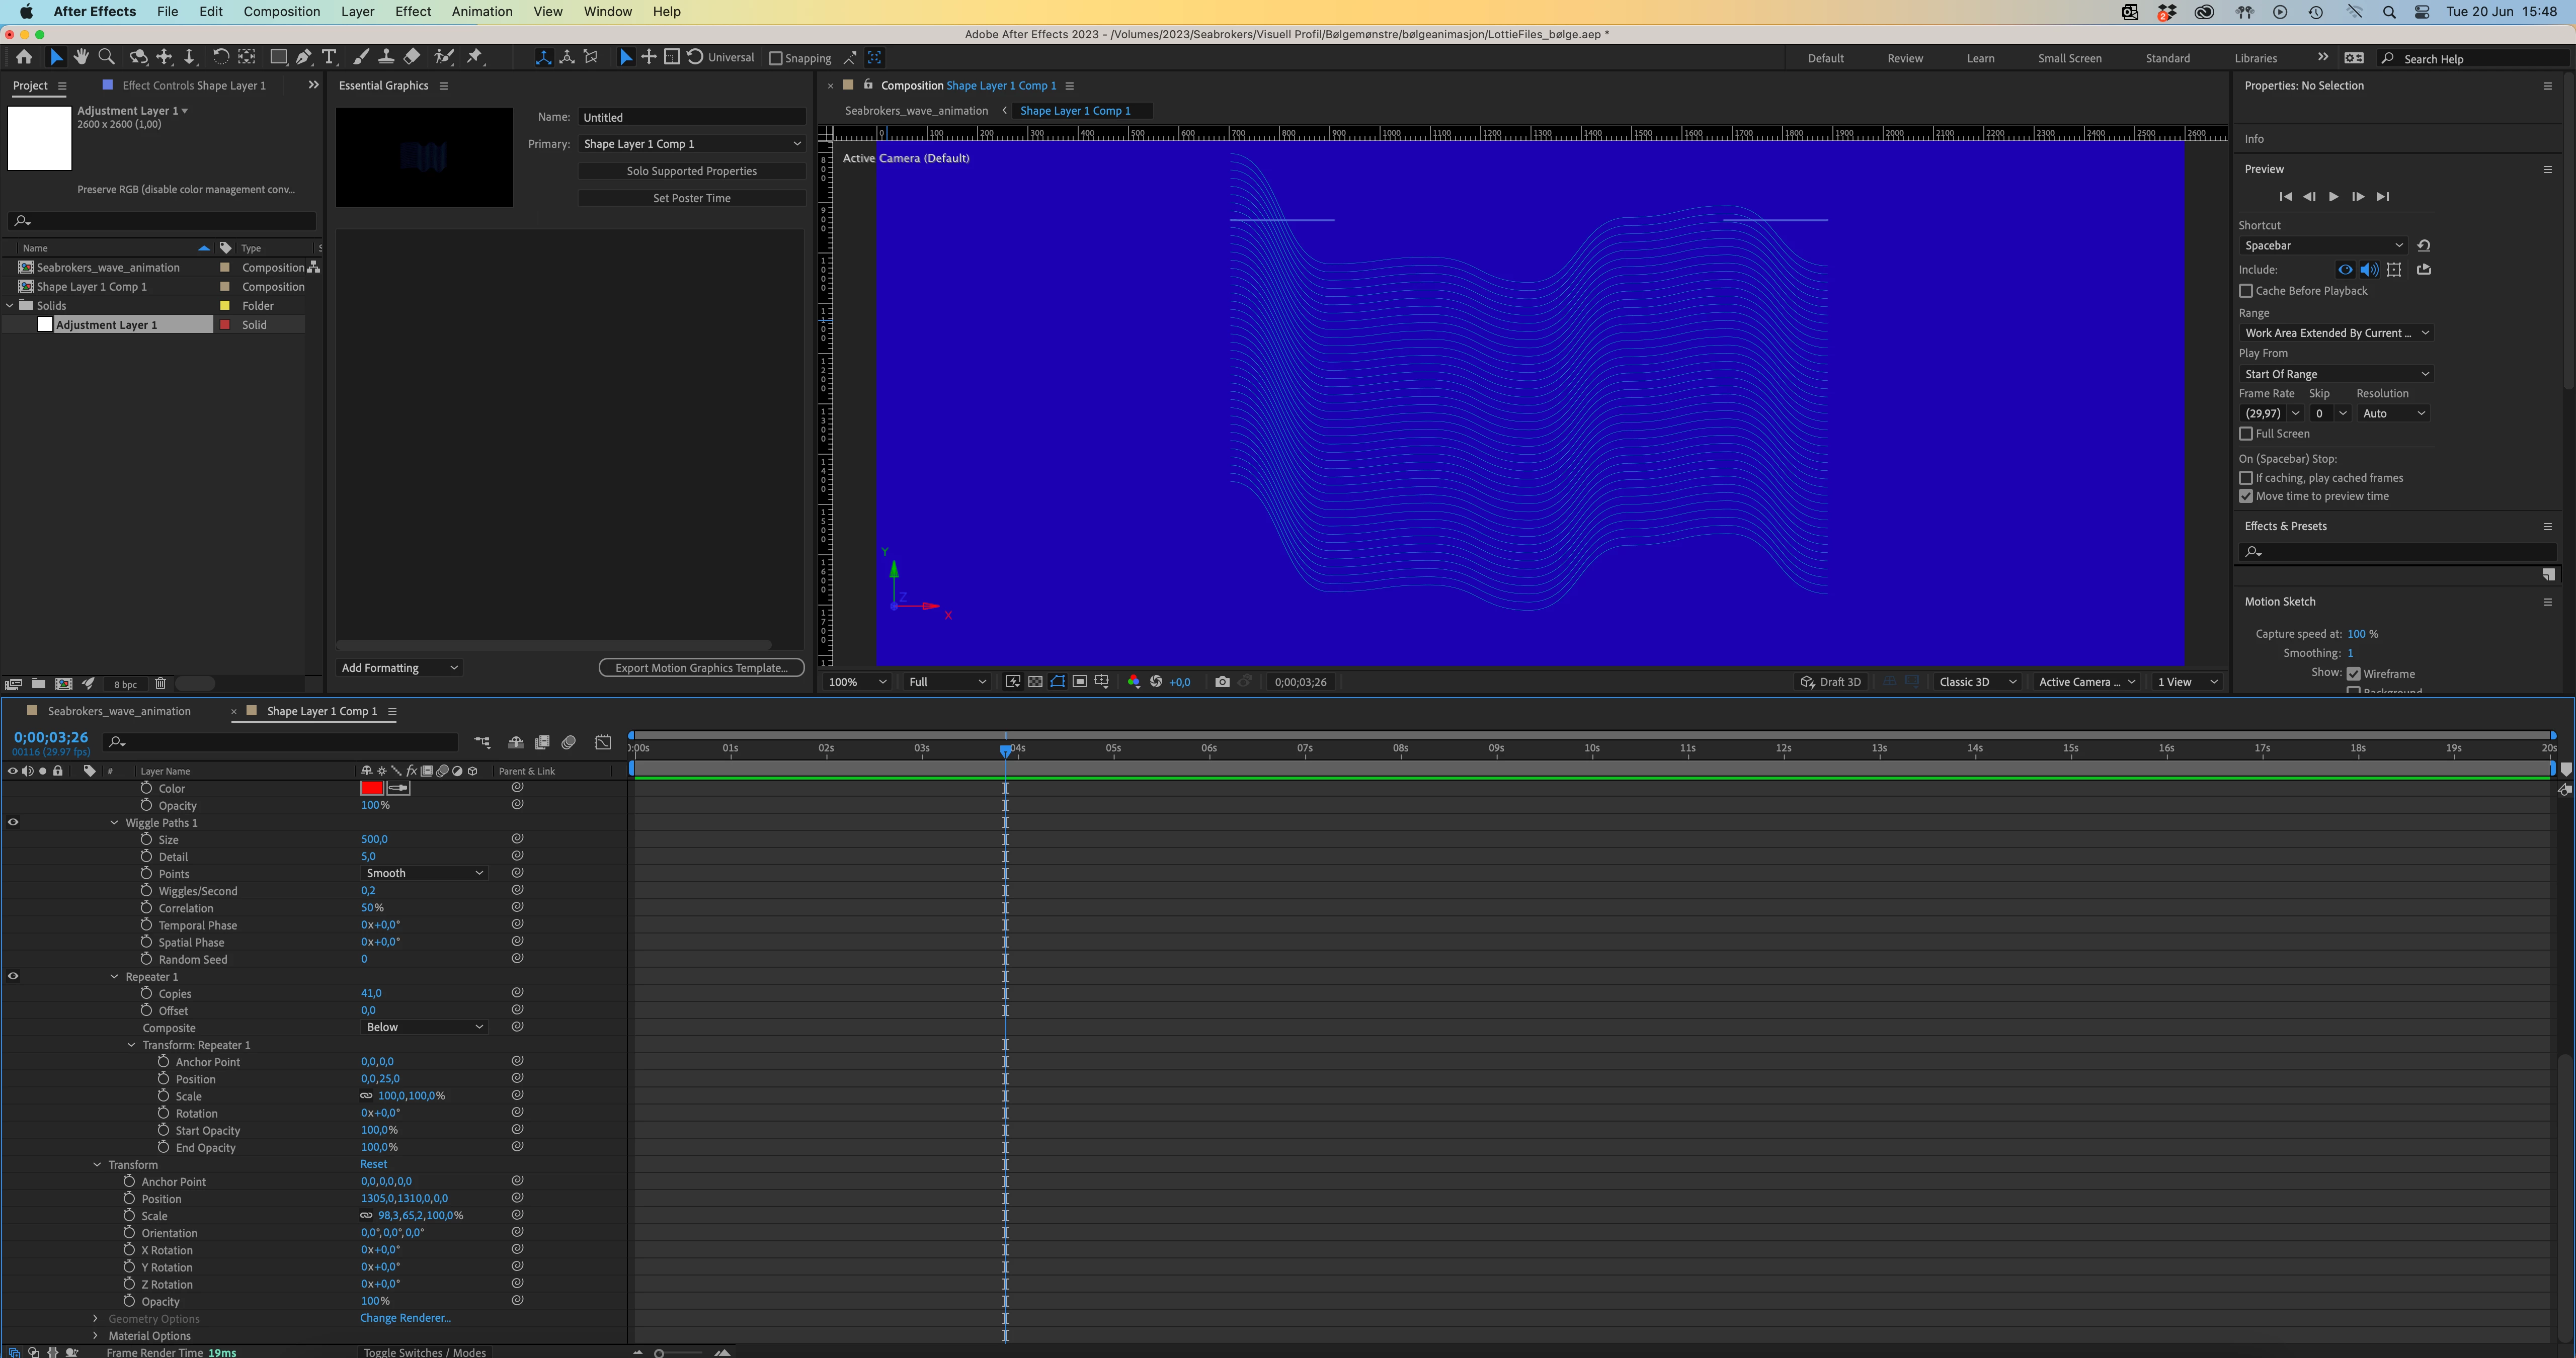The height and width of the screenshot is (1358, 2576).
Task: Switch to Seabrokers_wave_animation timeline tab
Action: click(x=118, y=711)
